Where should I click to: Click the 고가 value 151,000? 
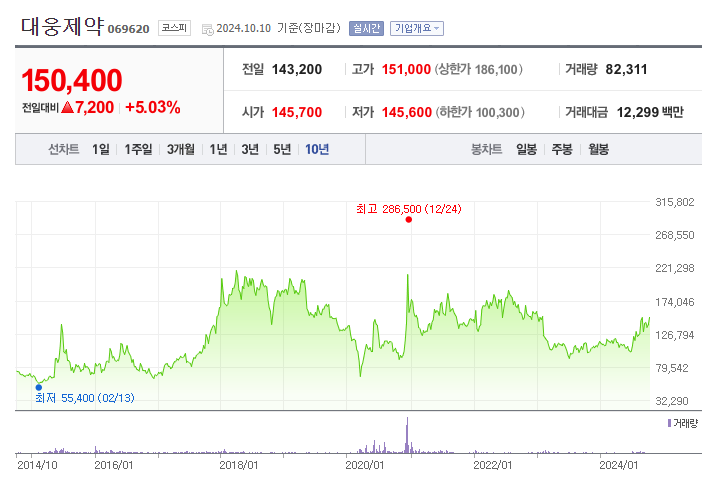pyautogui.click(x=406, y=69)
